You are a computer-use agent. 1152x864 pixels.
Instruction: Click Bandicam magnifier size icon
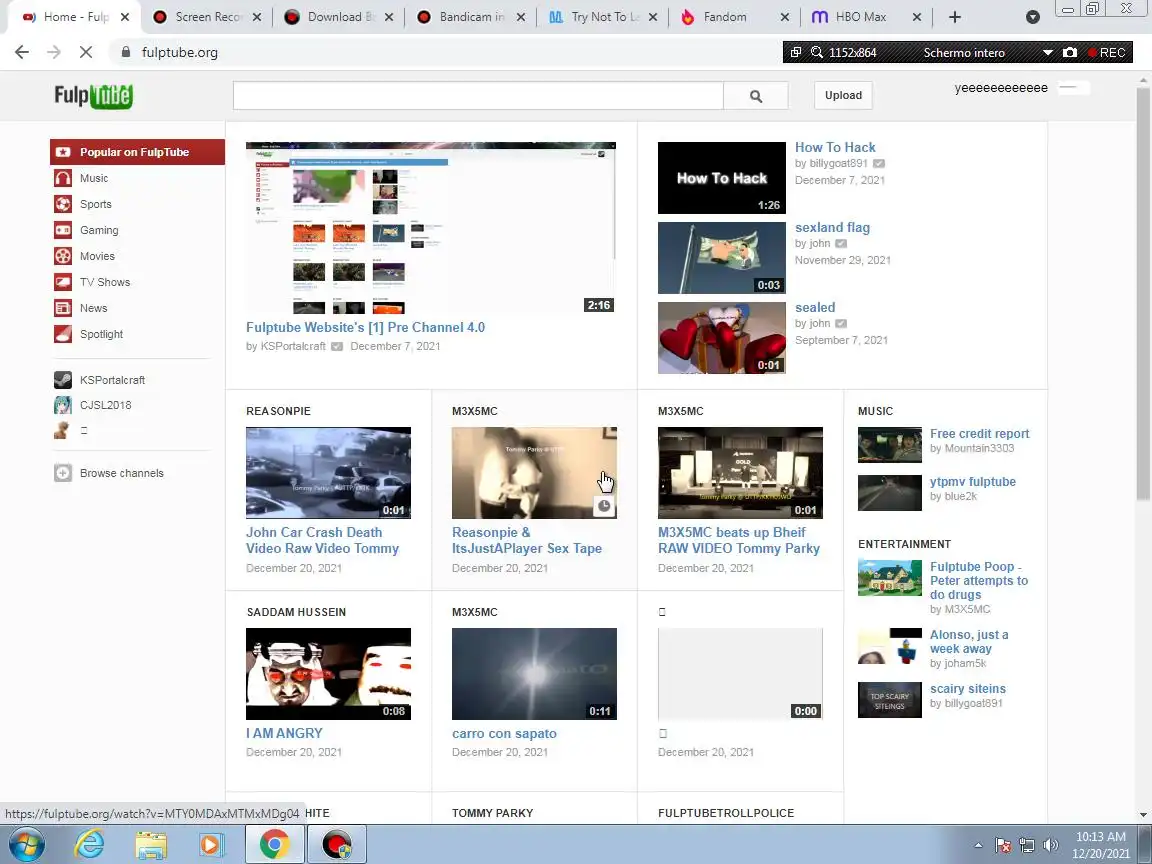[816, 52]
